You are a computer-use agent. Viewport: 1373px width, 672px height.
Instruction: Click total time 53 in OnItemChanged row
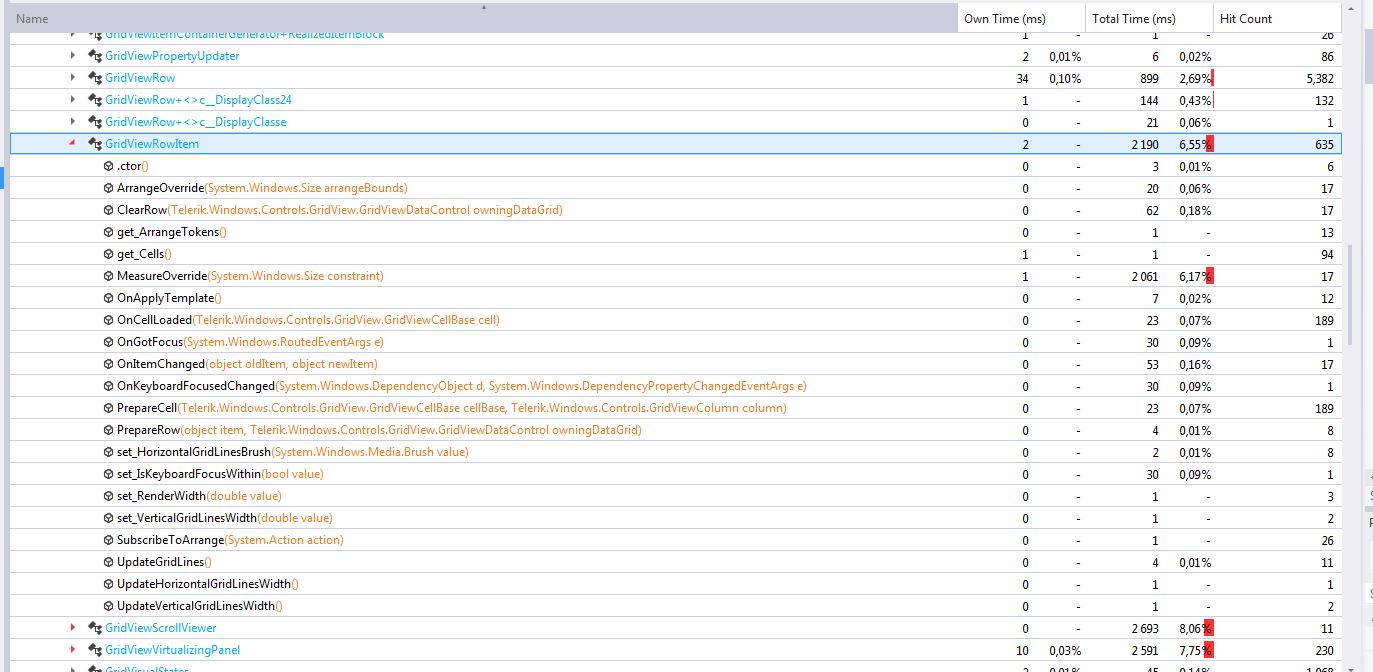click(x=1151, y=364)
